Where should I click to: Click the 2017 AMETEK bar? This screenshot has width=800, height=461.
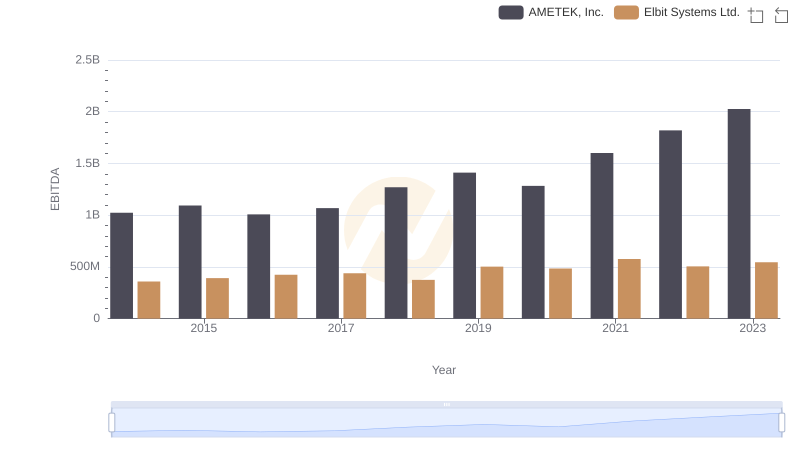point(327,263)
